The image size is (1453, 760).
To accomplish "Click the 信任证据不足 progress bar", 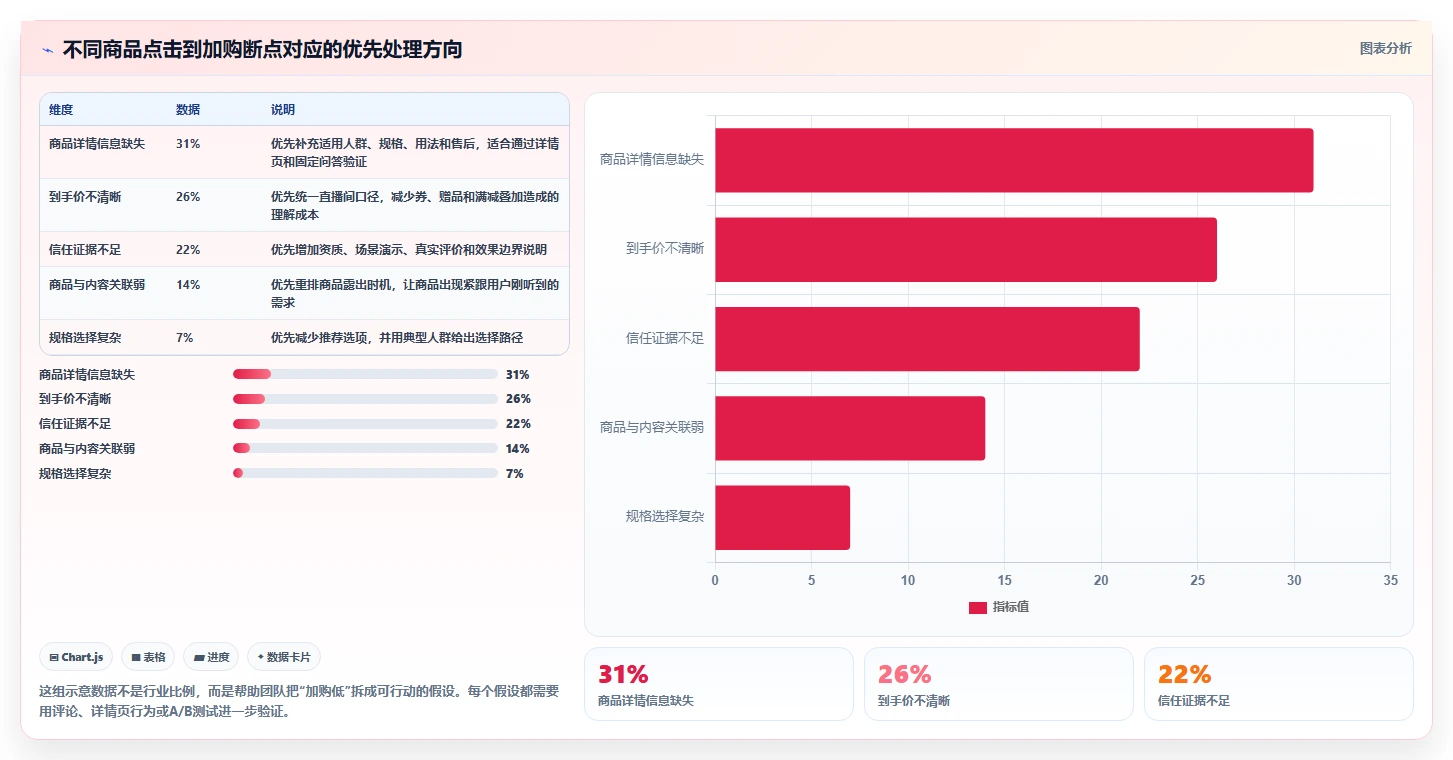I will tap(365, 424).
